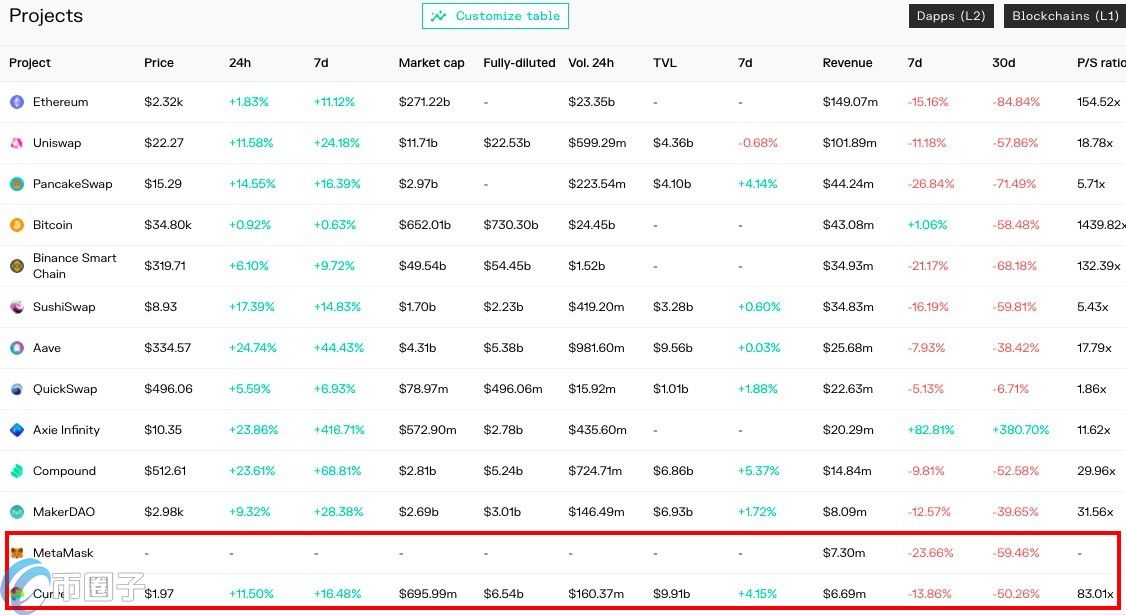Switch to the Dapps (L2) tab
The image size is (1126, 615).
pyautogui.click(x=951, y=16)
